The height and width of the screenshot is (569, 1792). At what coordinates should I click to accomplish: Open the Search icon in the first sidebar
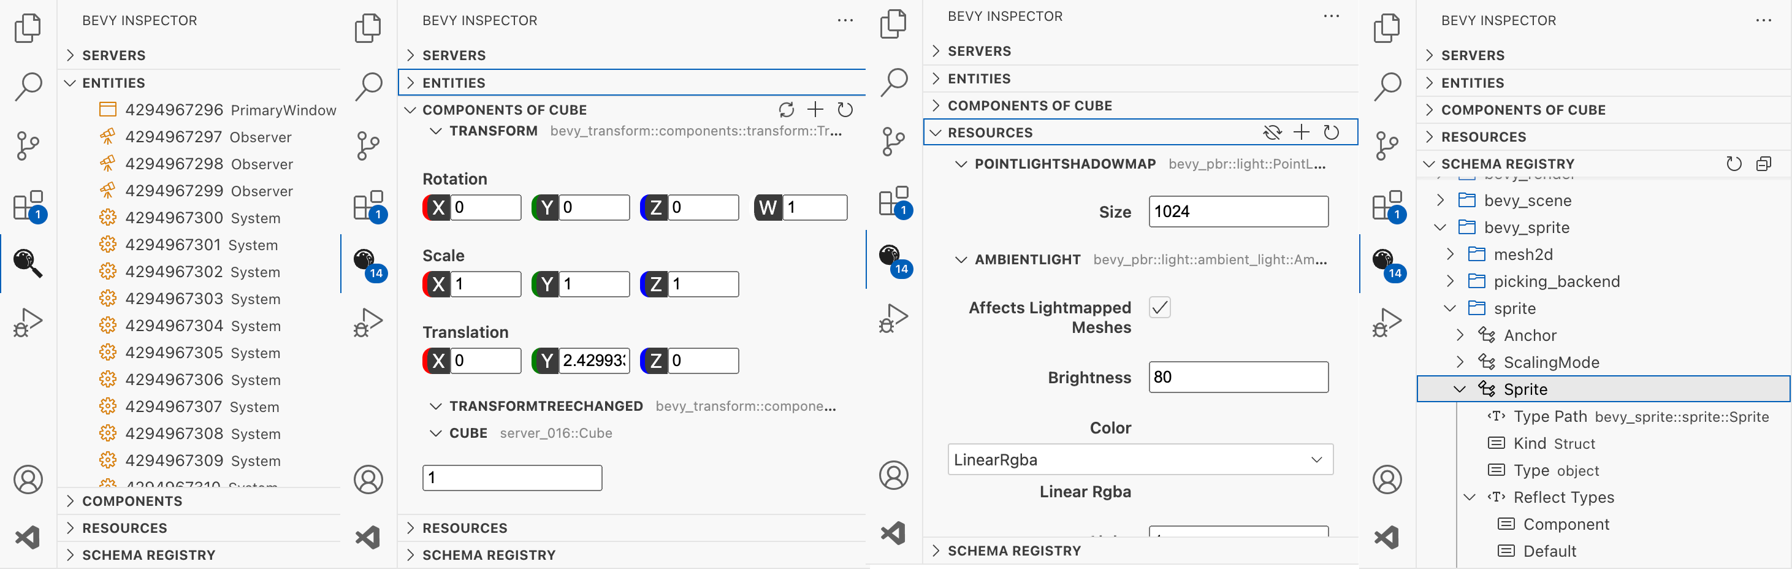[28, 86]
